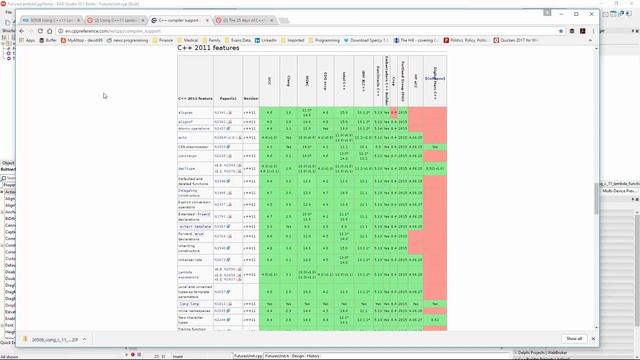
Task: Open the Medical bookmarks folder
Action: pos(187,40)
